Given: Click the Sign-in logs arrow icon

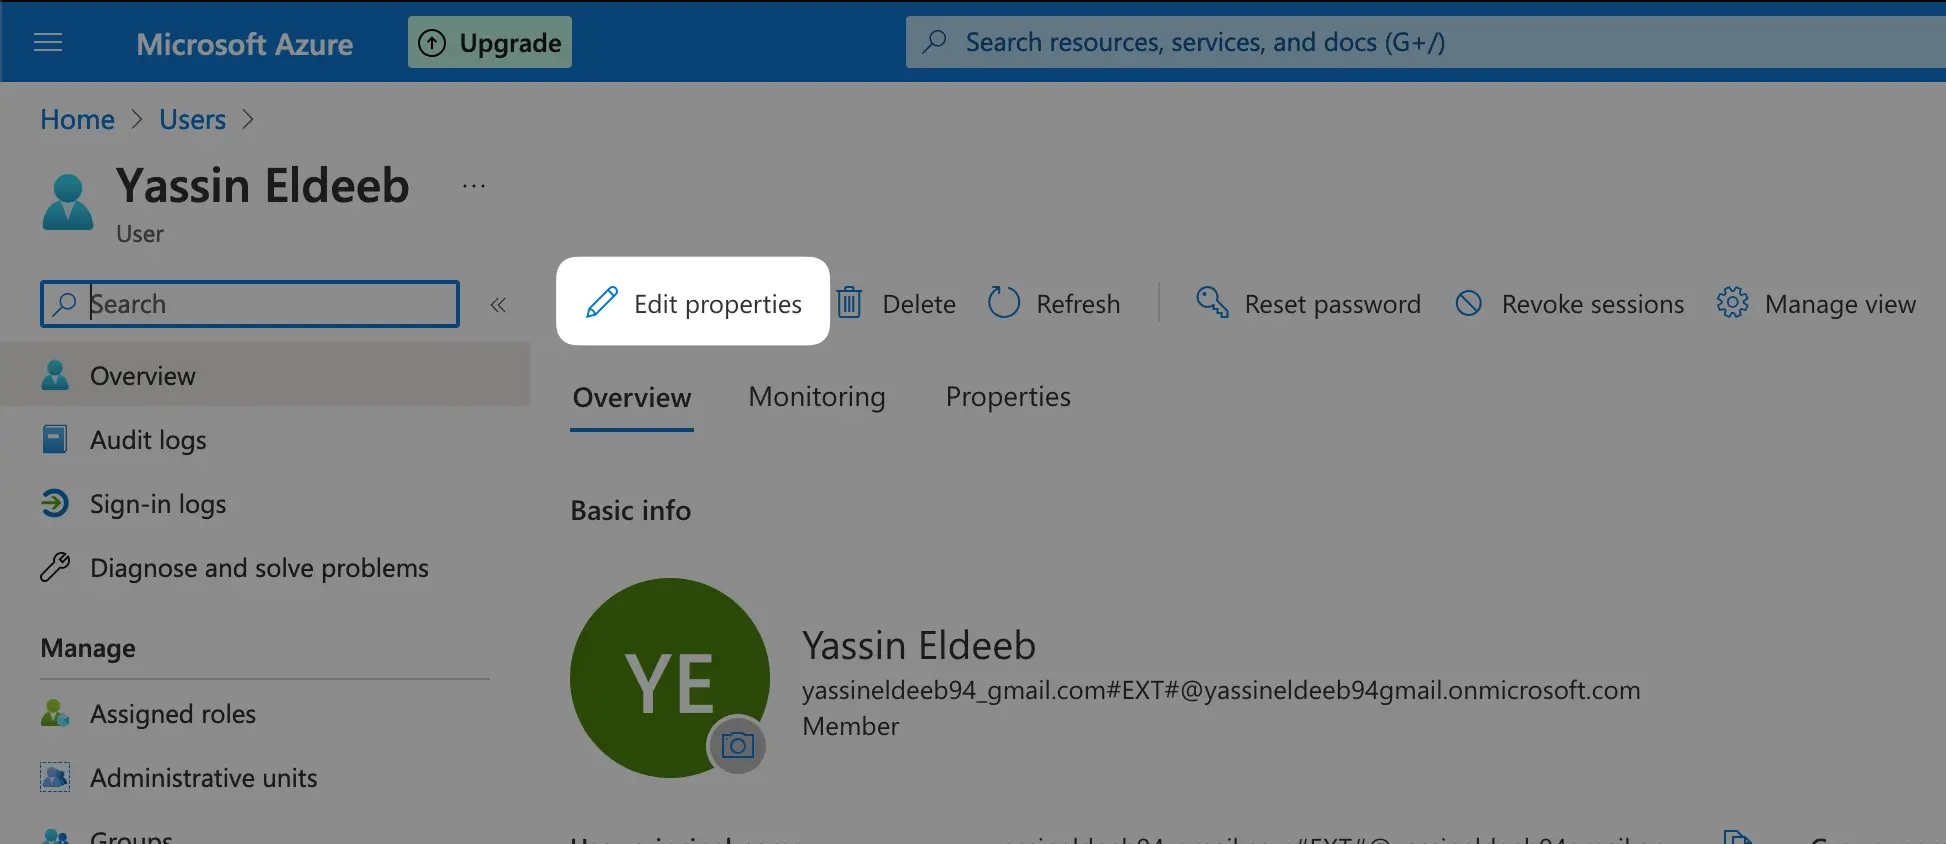Looking at the screenshot, I should click(x=54, y=503).
